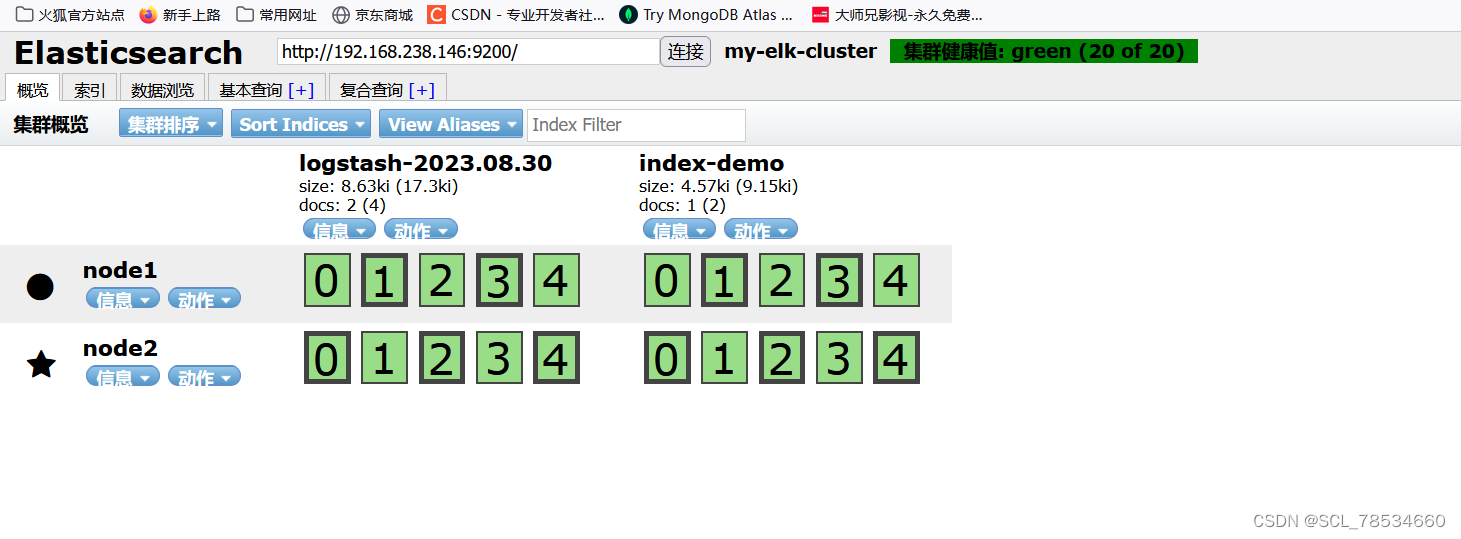Select index-demo shard 2 on node2
The width and height of the screenshot is (1461, 539).
[782, 358]
